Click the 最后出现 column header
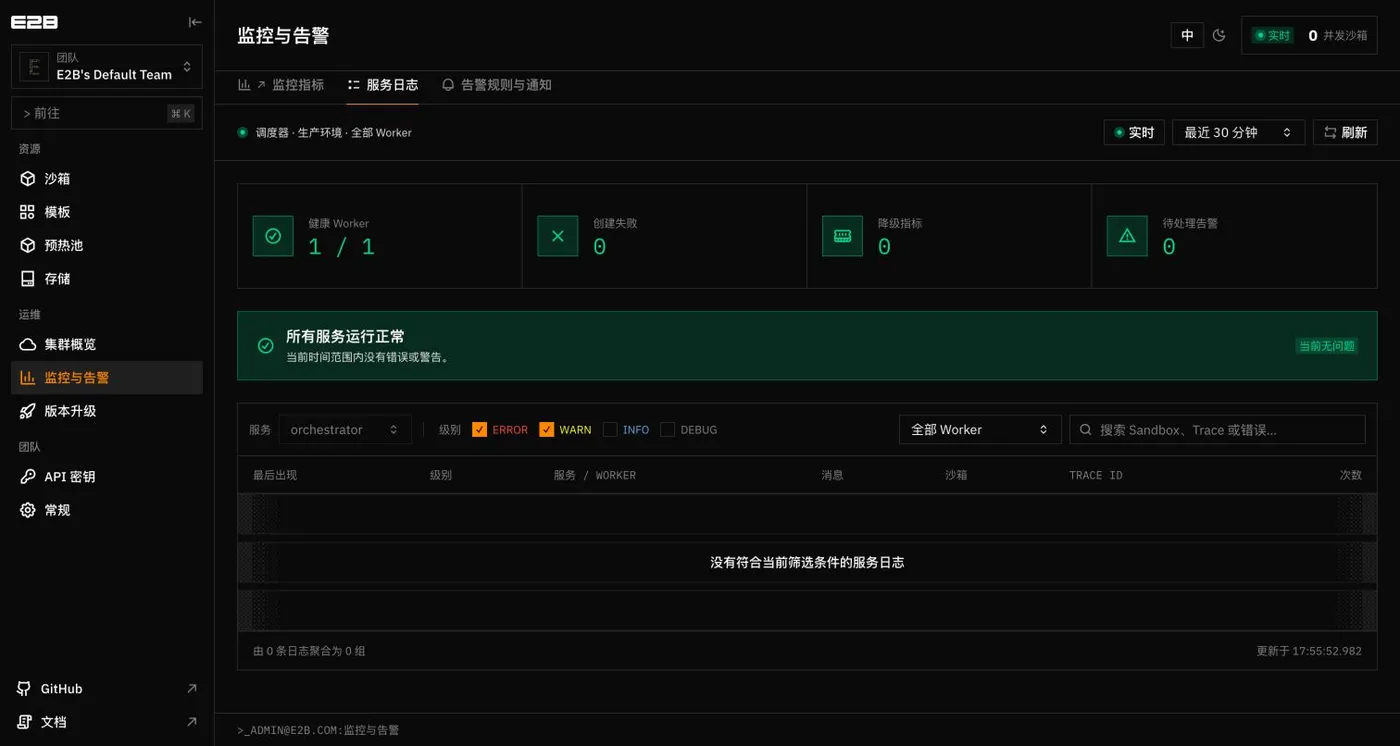The image size is (1400, 746). point(275,475)
